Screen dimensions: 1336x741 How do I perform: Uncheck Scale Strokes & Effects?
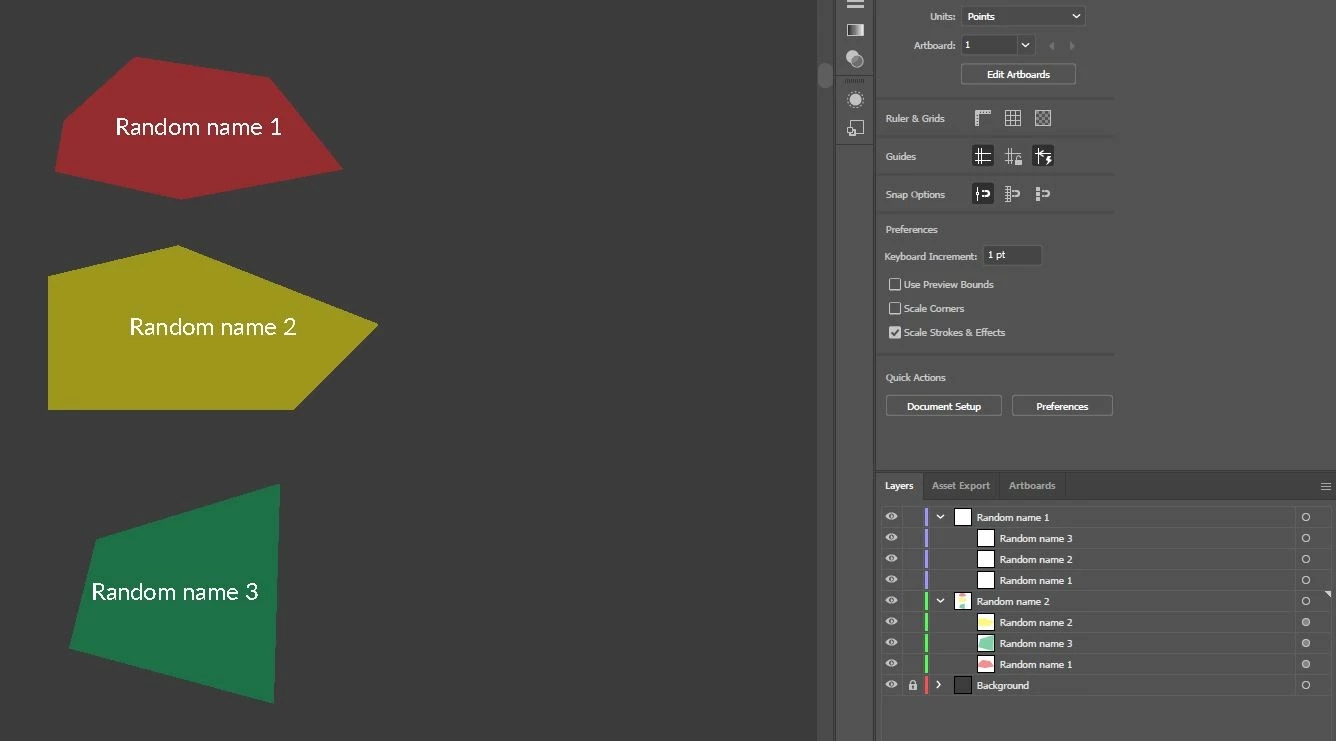point(895,333)
